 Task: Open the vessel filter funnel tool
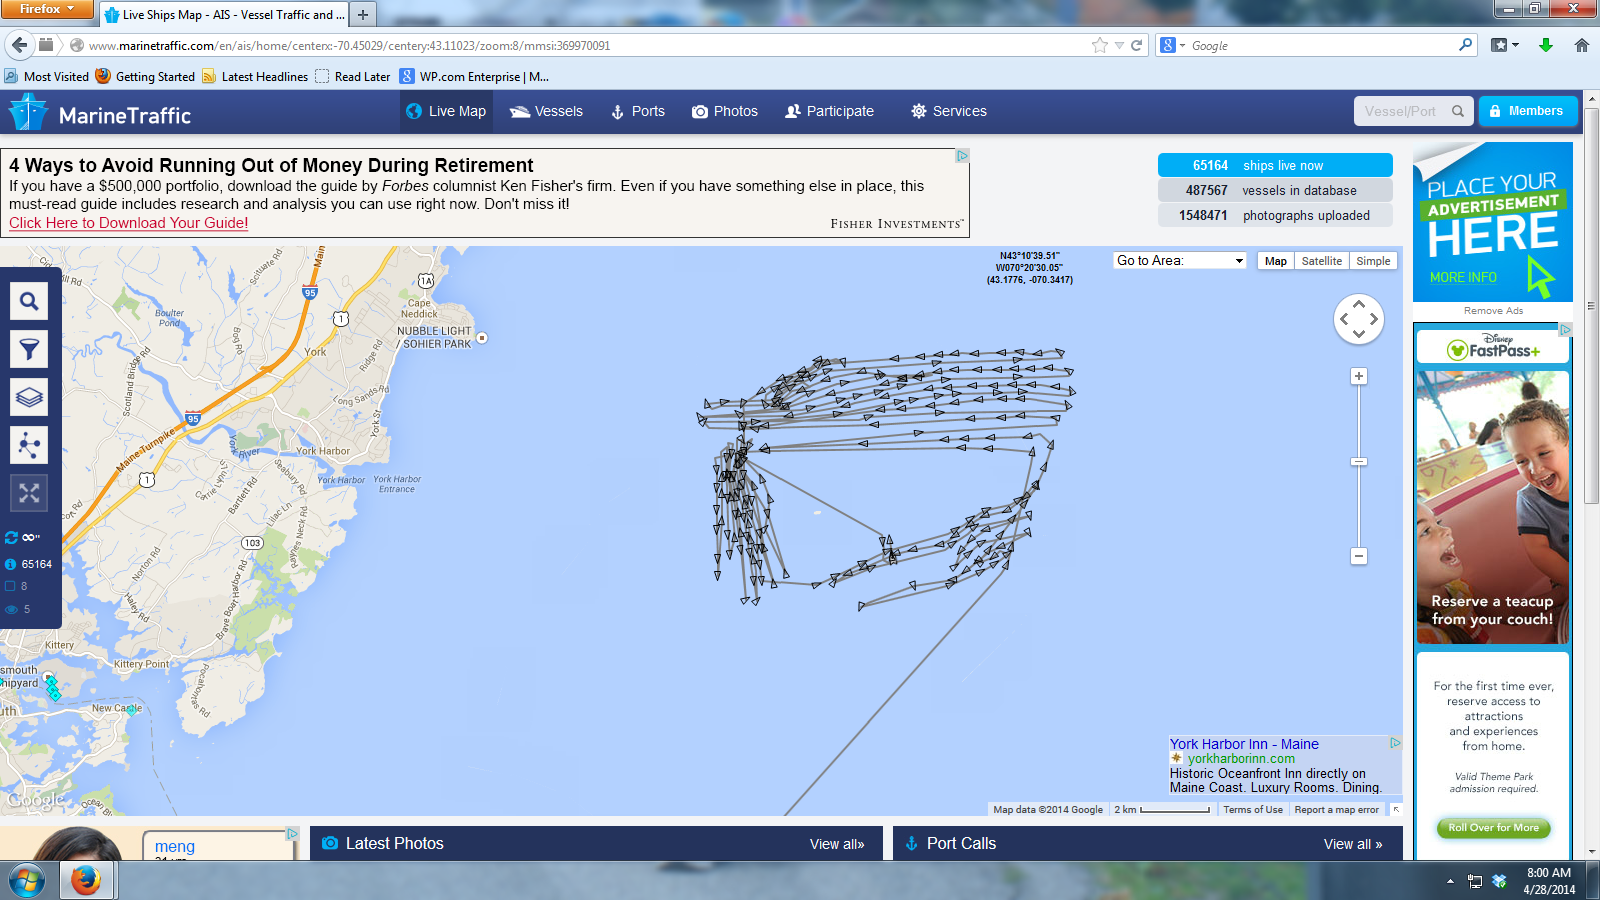29,349
